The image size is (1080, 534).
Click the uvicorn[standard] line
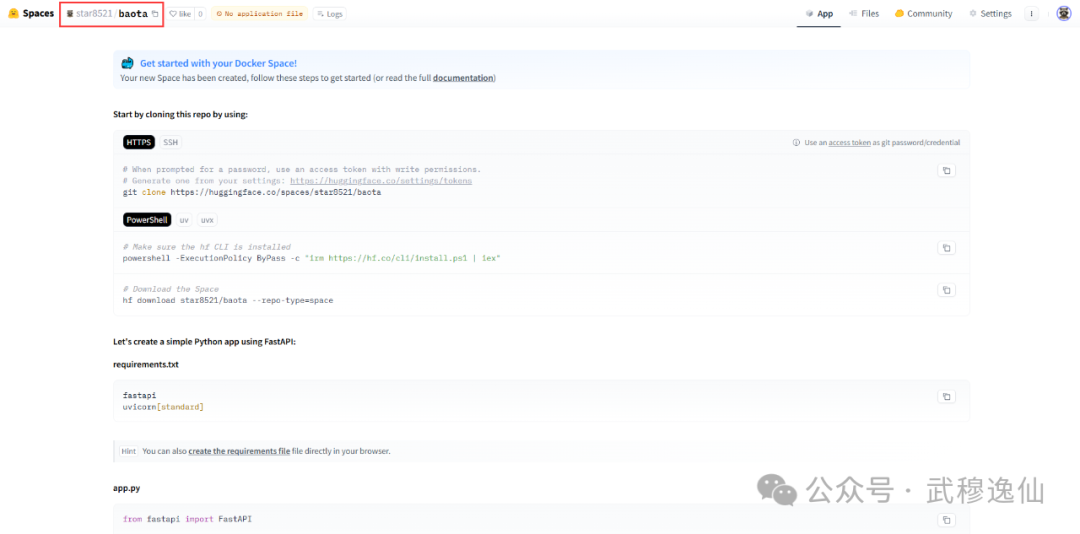[x=163, y=407]
